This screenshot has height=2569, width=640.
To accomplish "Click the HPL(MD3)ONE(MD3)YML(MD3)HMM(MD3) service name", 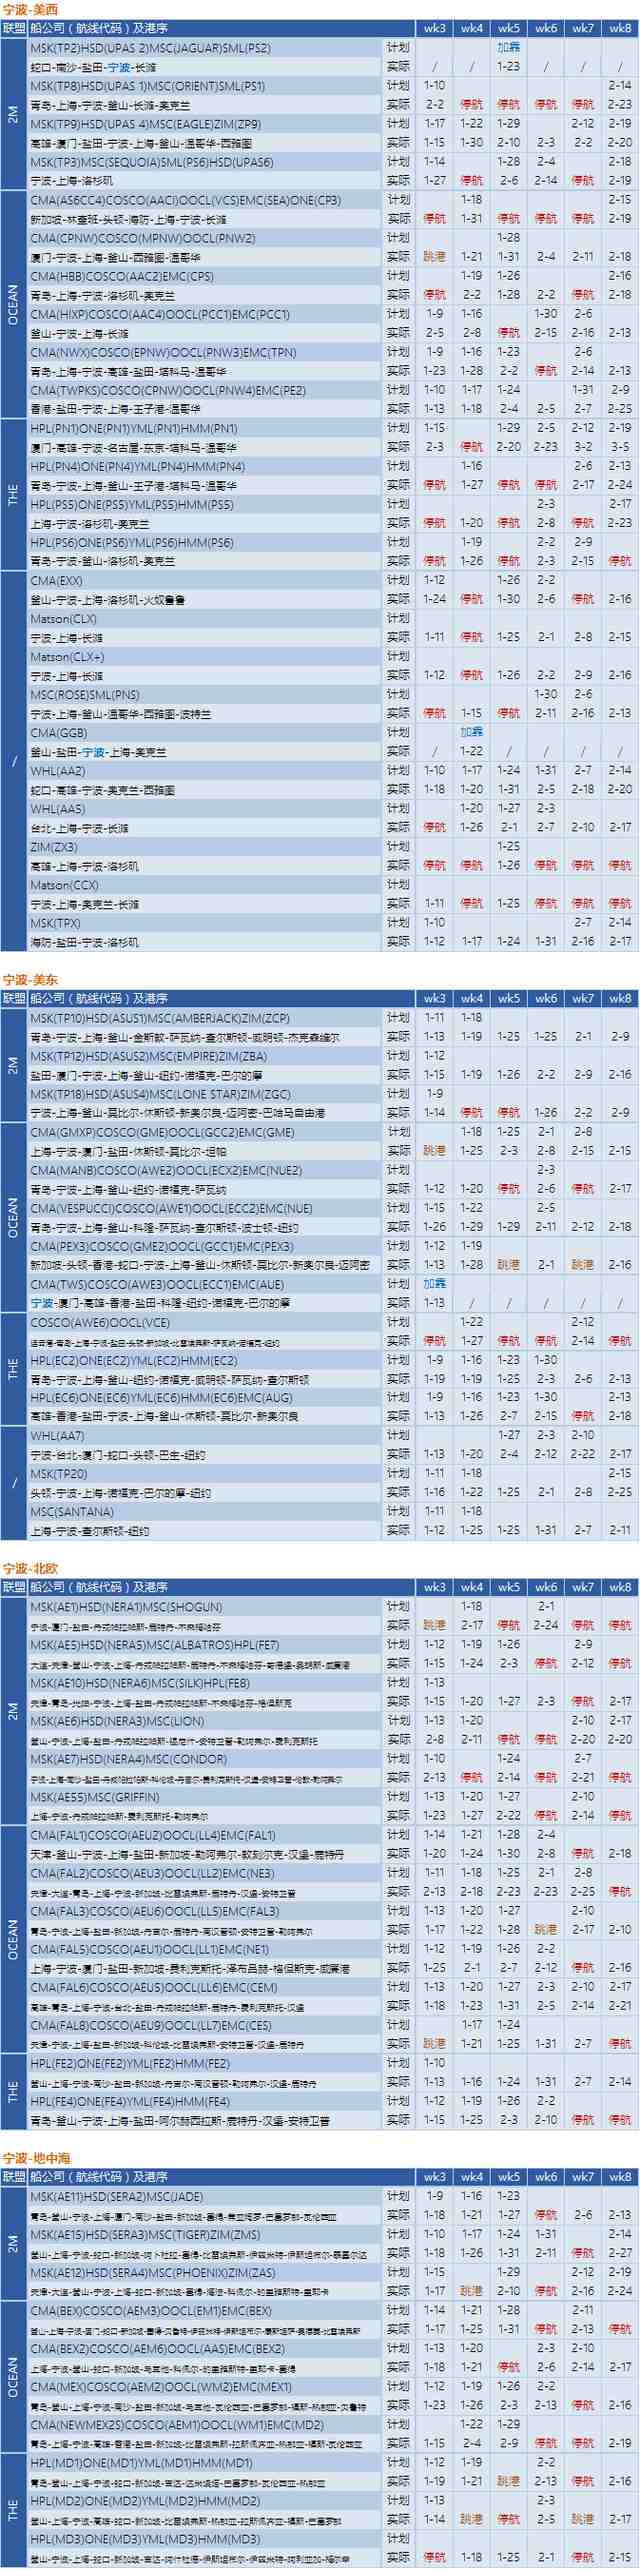I will coord(142,2538).
